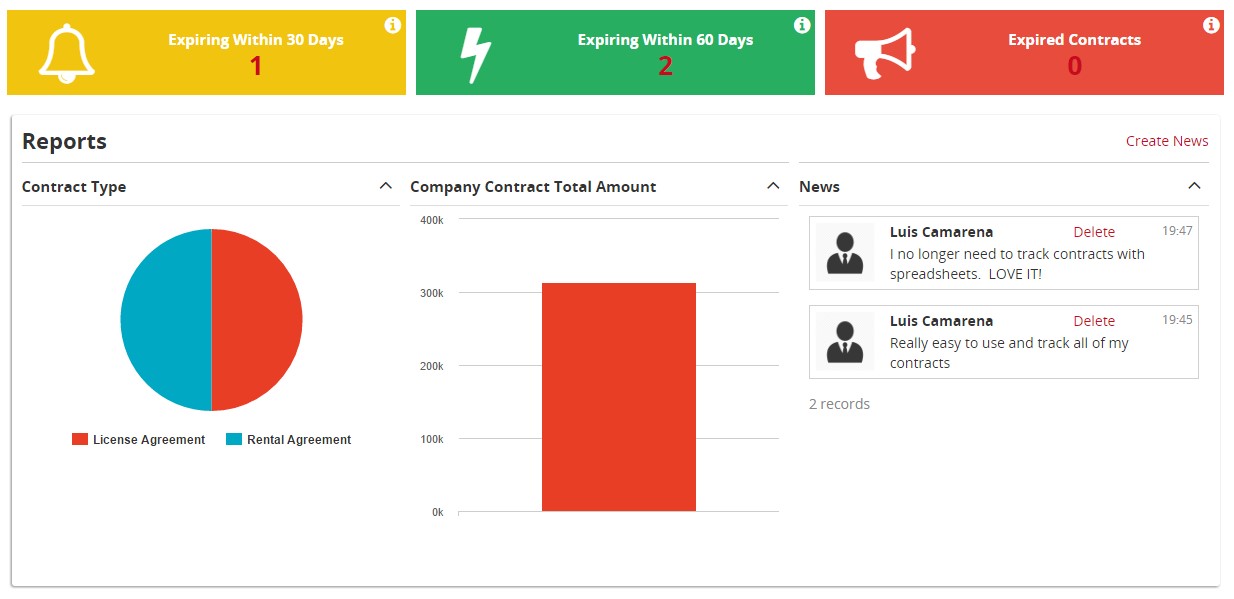This screenshot has width=1234, height=599.
Task: Click the megaphone icon on red card
Action: [x=885, y=53]
